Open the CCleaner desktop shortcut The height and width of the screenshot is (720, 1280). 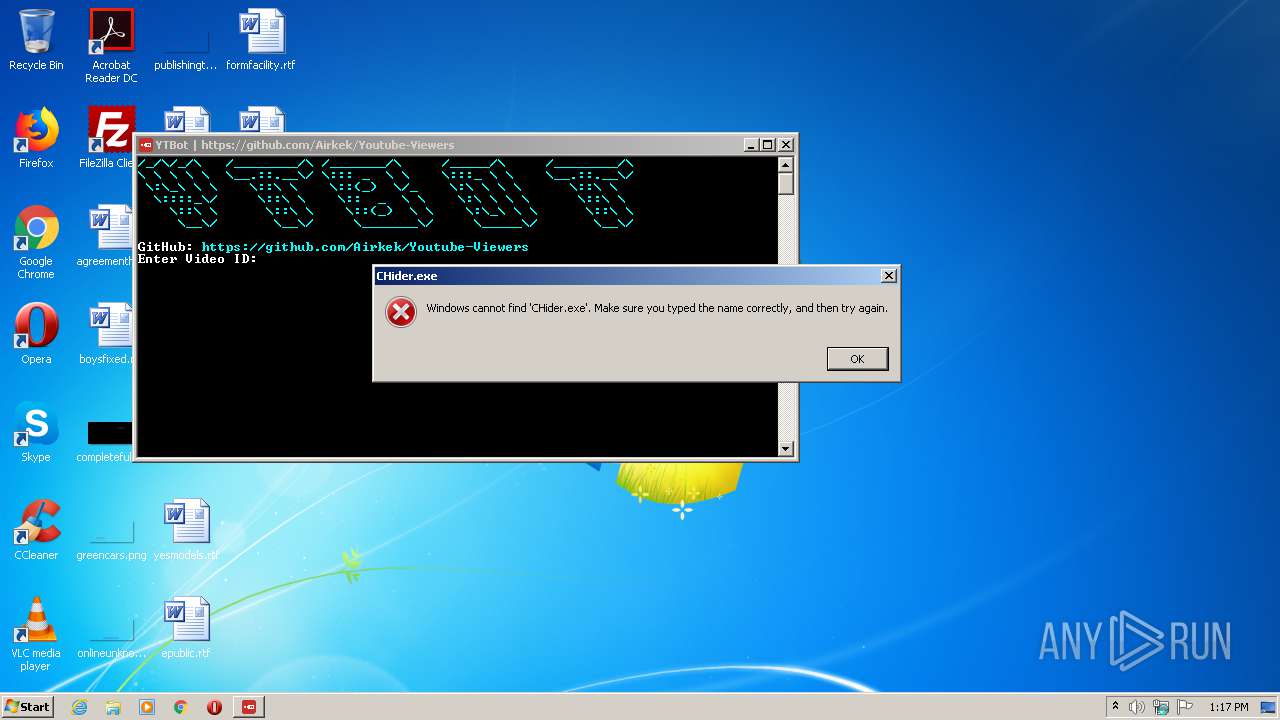tap(36, 530)
